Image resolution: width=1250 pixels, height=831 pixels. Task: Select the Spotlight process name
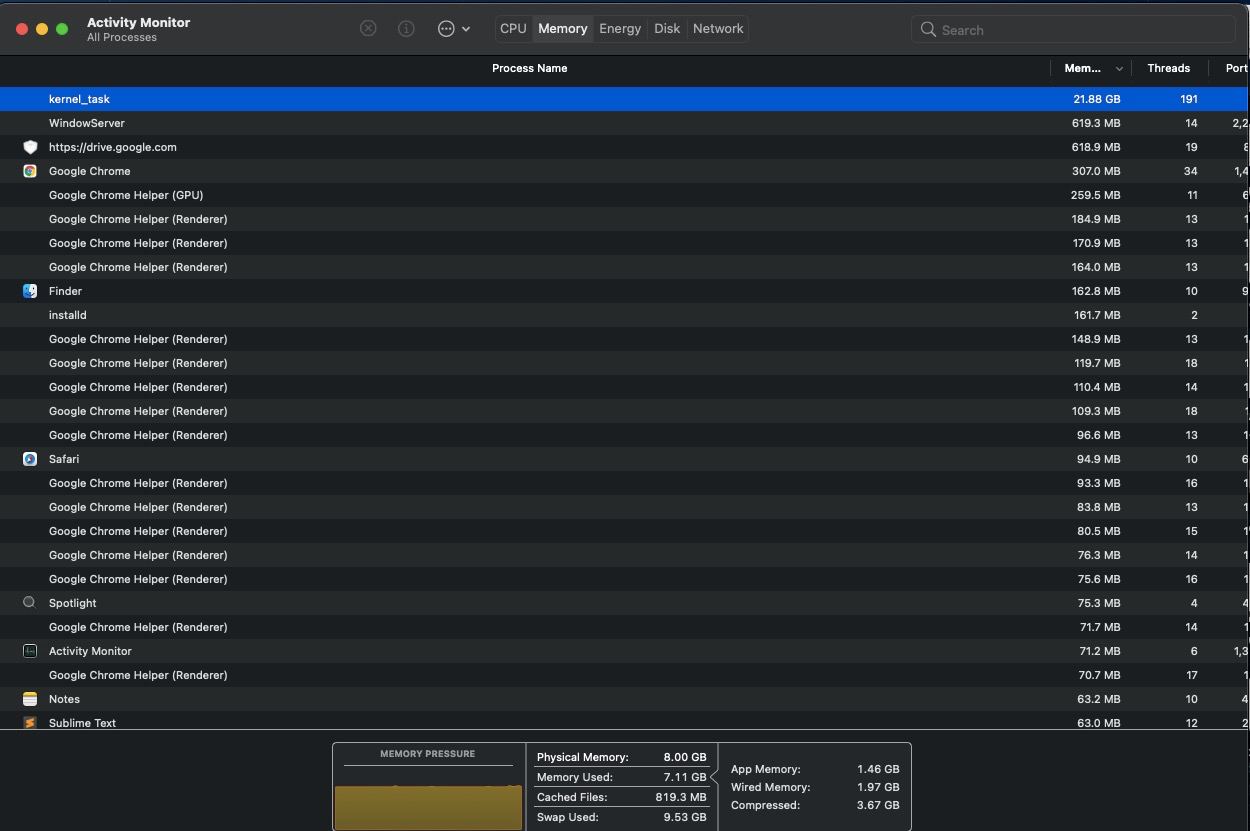[73, 603]
